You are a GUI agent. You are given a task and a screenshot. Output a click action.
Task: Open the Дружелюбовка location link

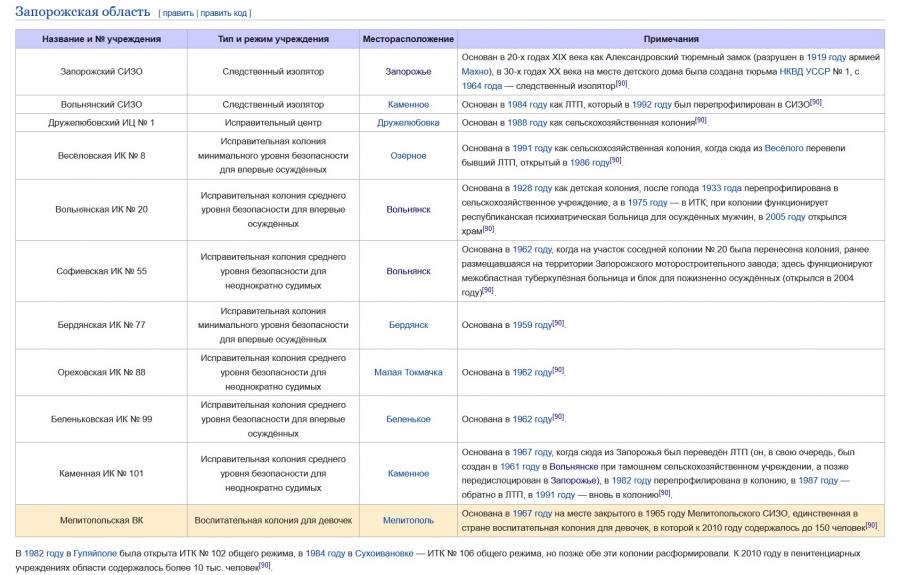[x=408, y=122]
